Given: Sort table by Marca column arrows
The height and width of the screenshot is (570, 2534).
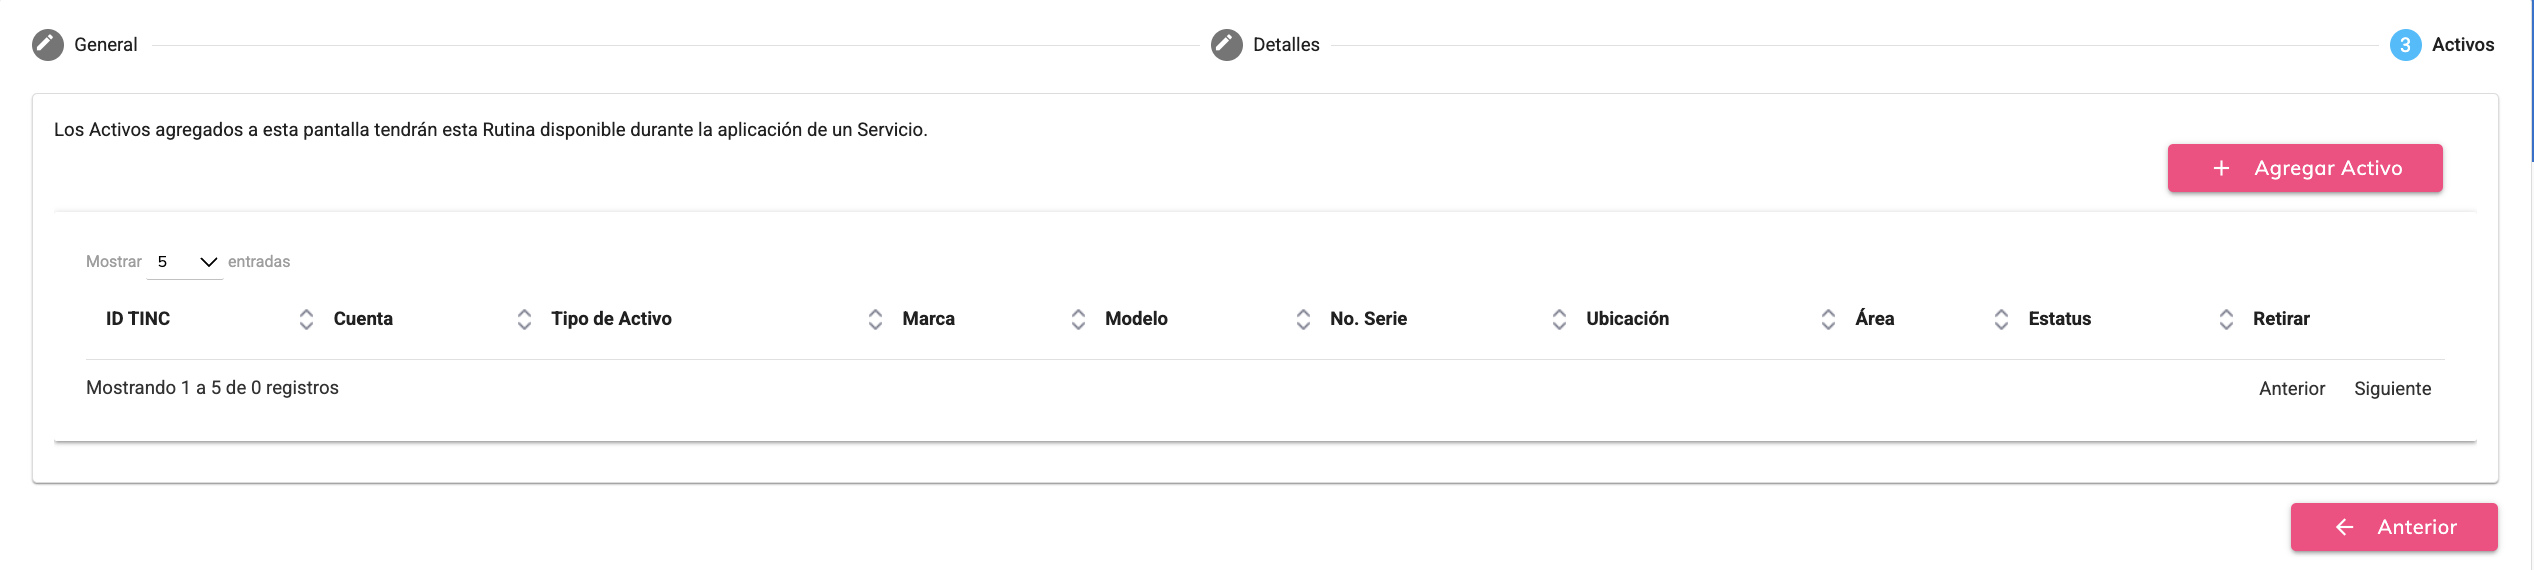Looking at the screenshot, I should pos(1078,319).
